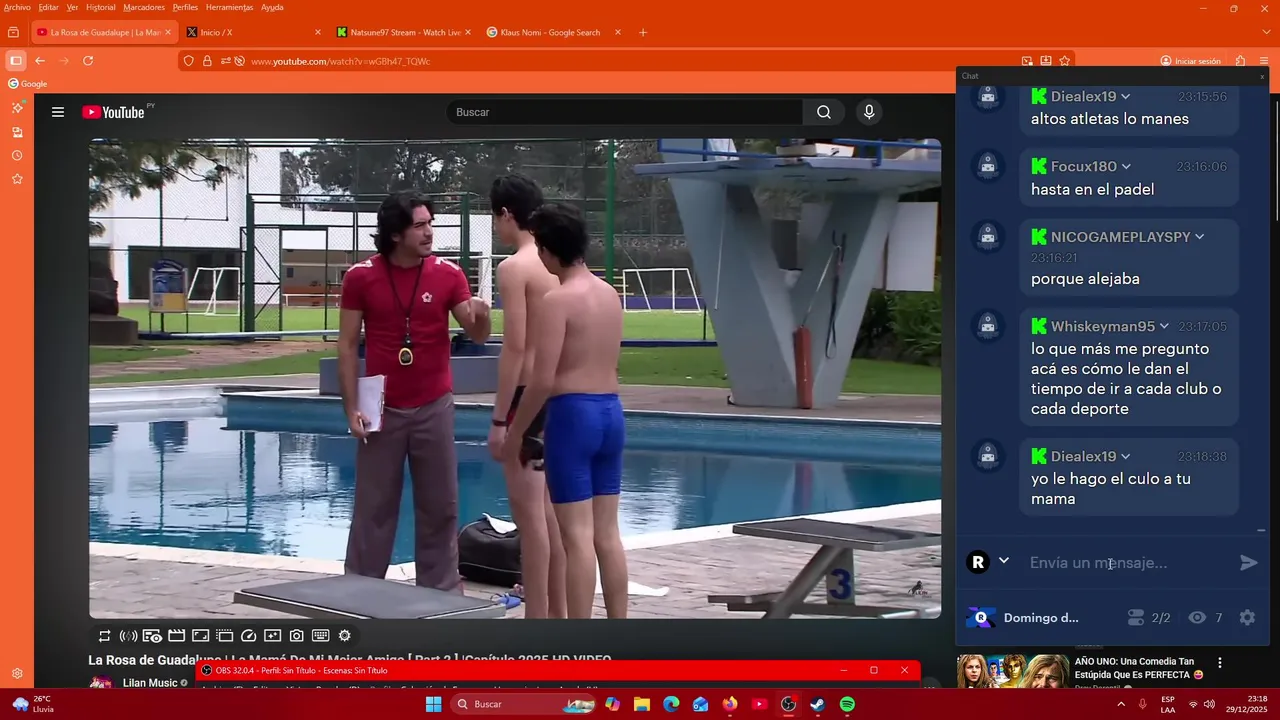Click the fullscreen-frame icon in video toolbar
The image size is (1280, 720).
(x=200, y=636)
